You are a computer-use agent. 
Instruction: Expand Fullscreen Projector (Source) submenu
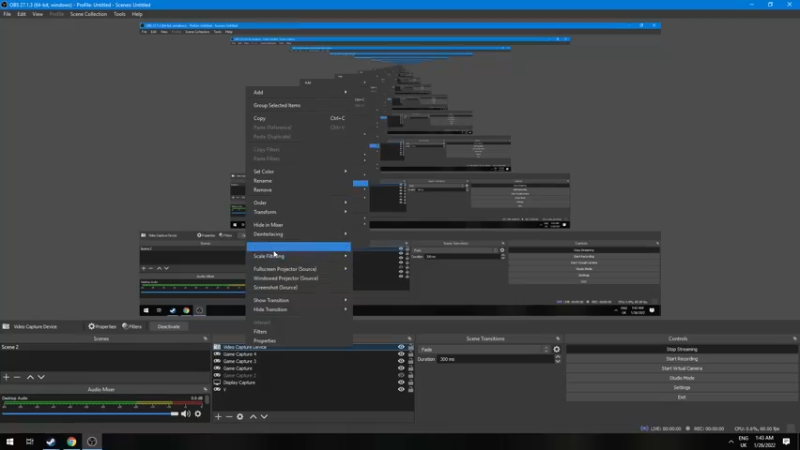[299, 269]
